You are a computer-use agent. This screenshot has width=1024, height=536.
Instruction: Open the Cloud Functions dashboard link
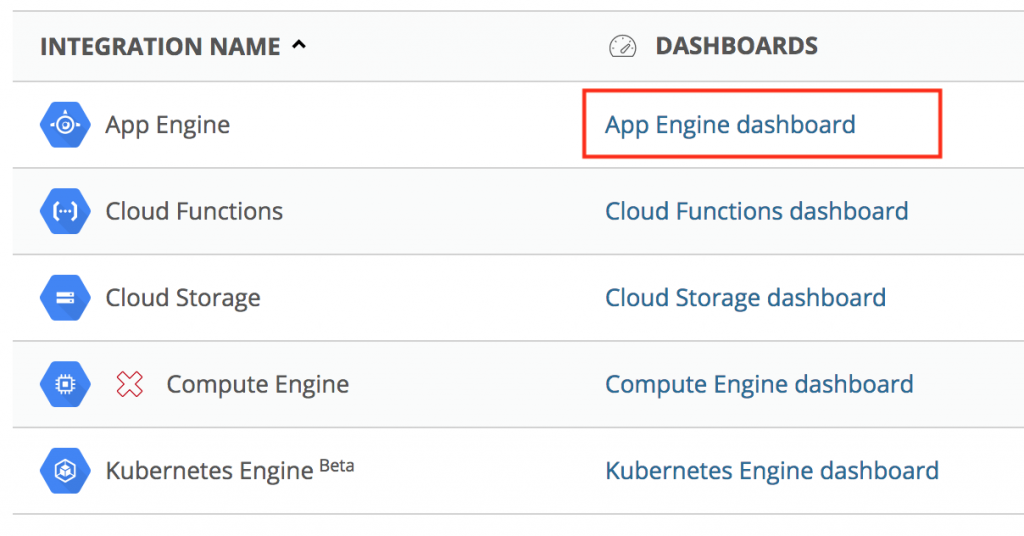pyautogui.click(x=756, y=212)
